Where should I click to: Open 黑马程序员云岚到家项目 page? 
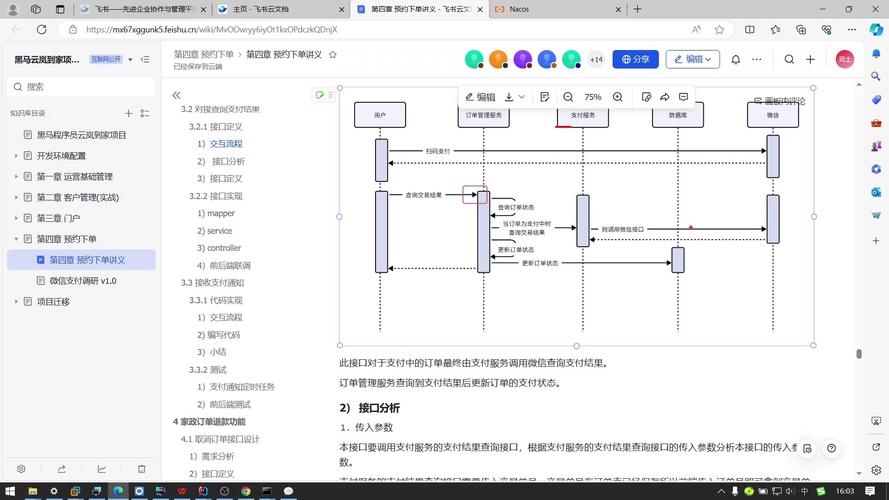coord(81,135)
